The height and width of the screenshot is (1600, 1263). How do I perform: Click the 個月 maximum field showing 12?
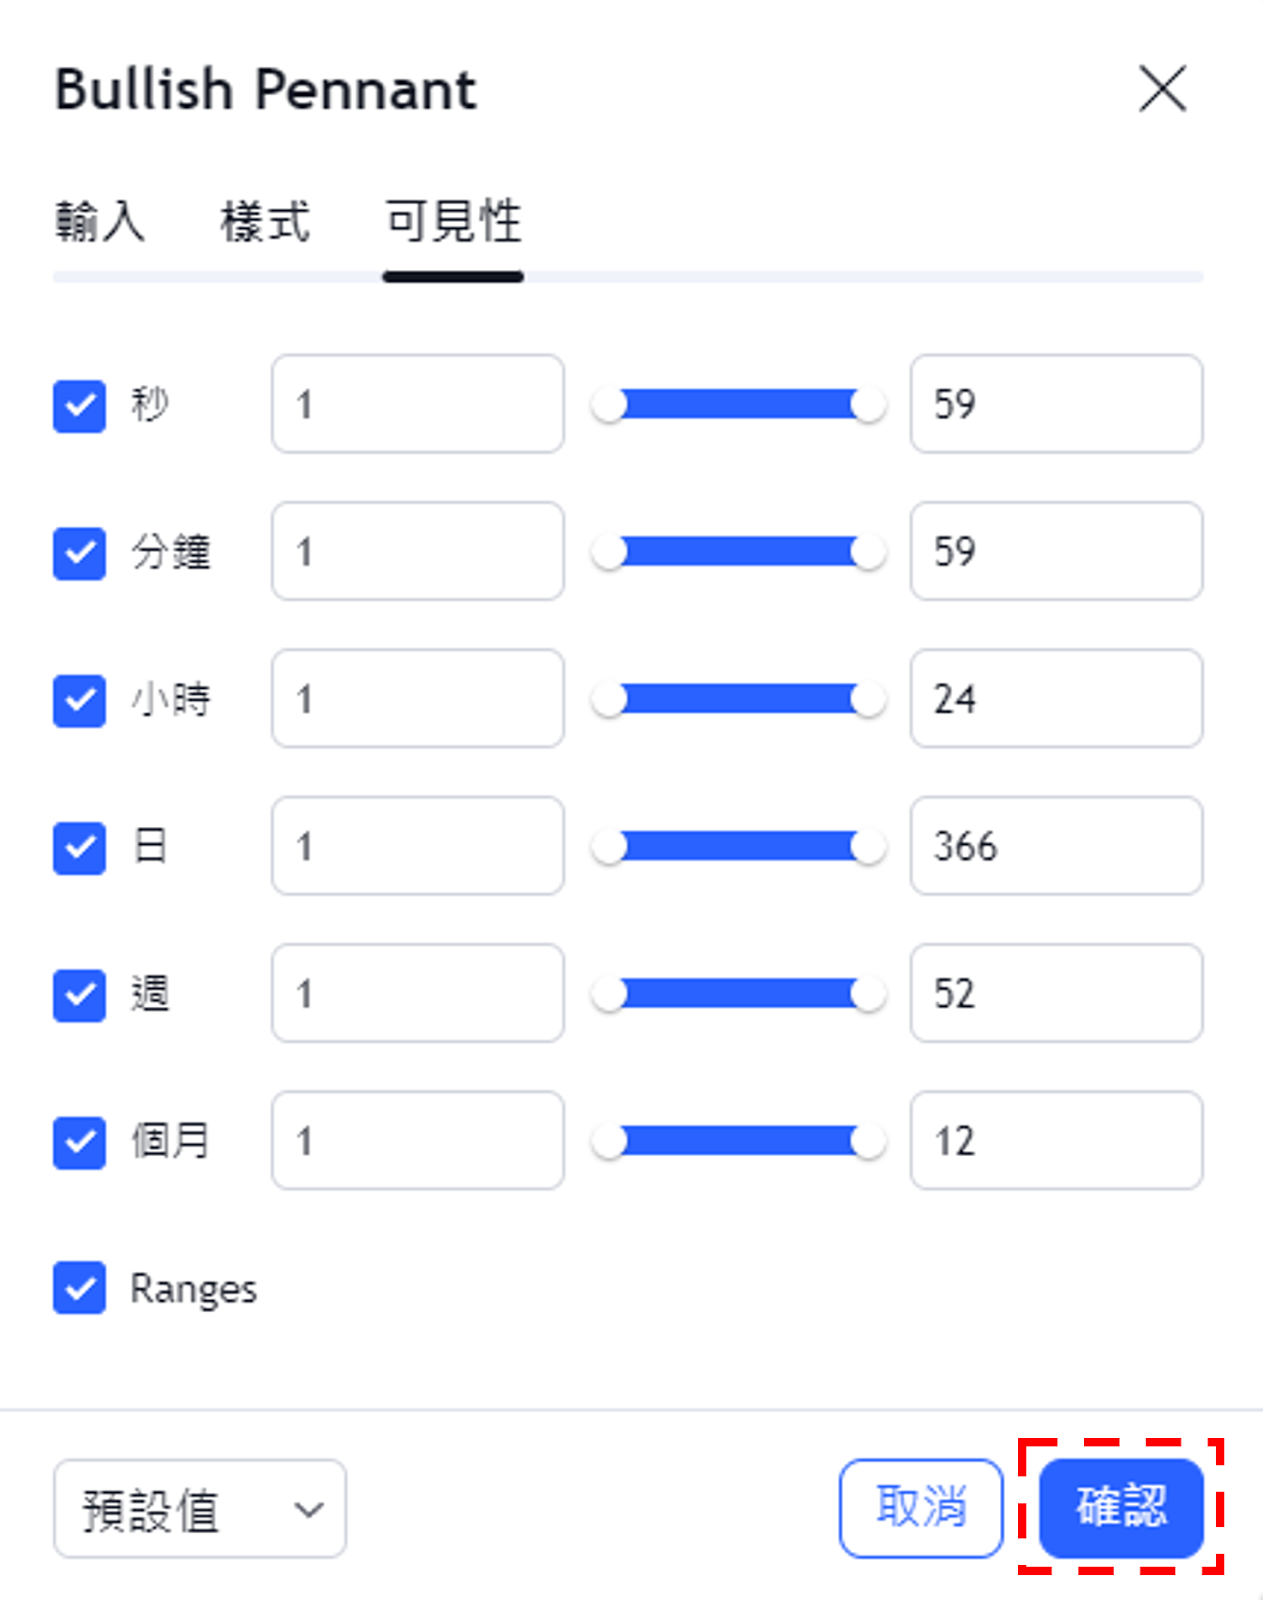[1056, 1140]
